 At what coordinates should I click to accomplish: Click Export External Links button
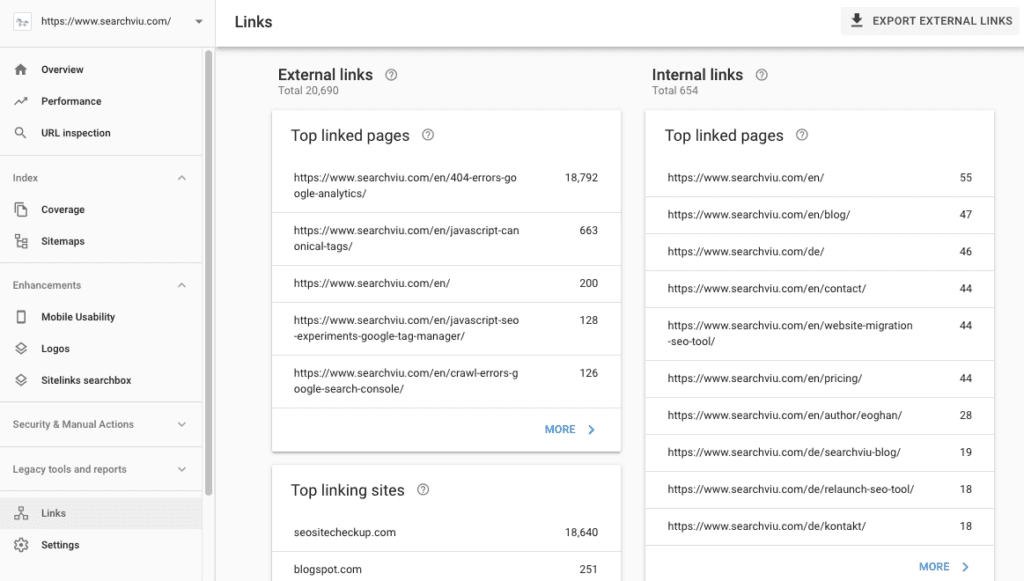coord(928,20)
